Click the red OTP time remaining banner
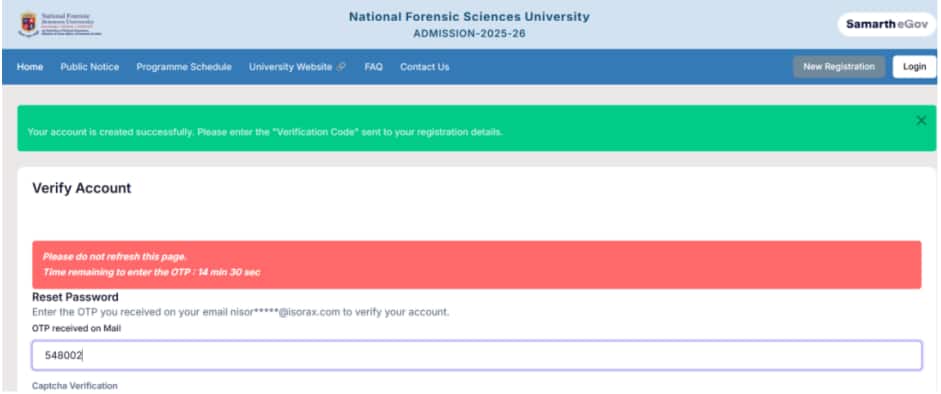This screenshot has width=941, height=394. [477, 264]
